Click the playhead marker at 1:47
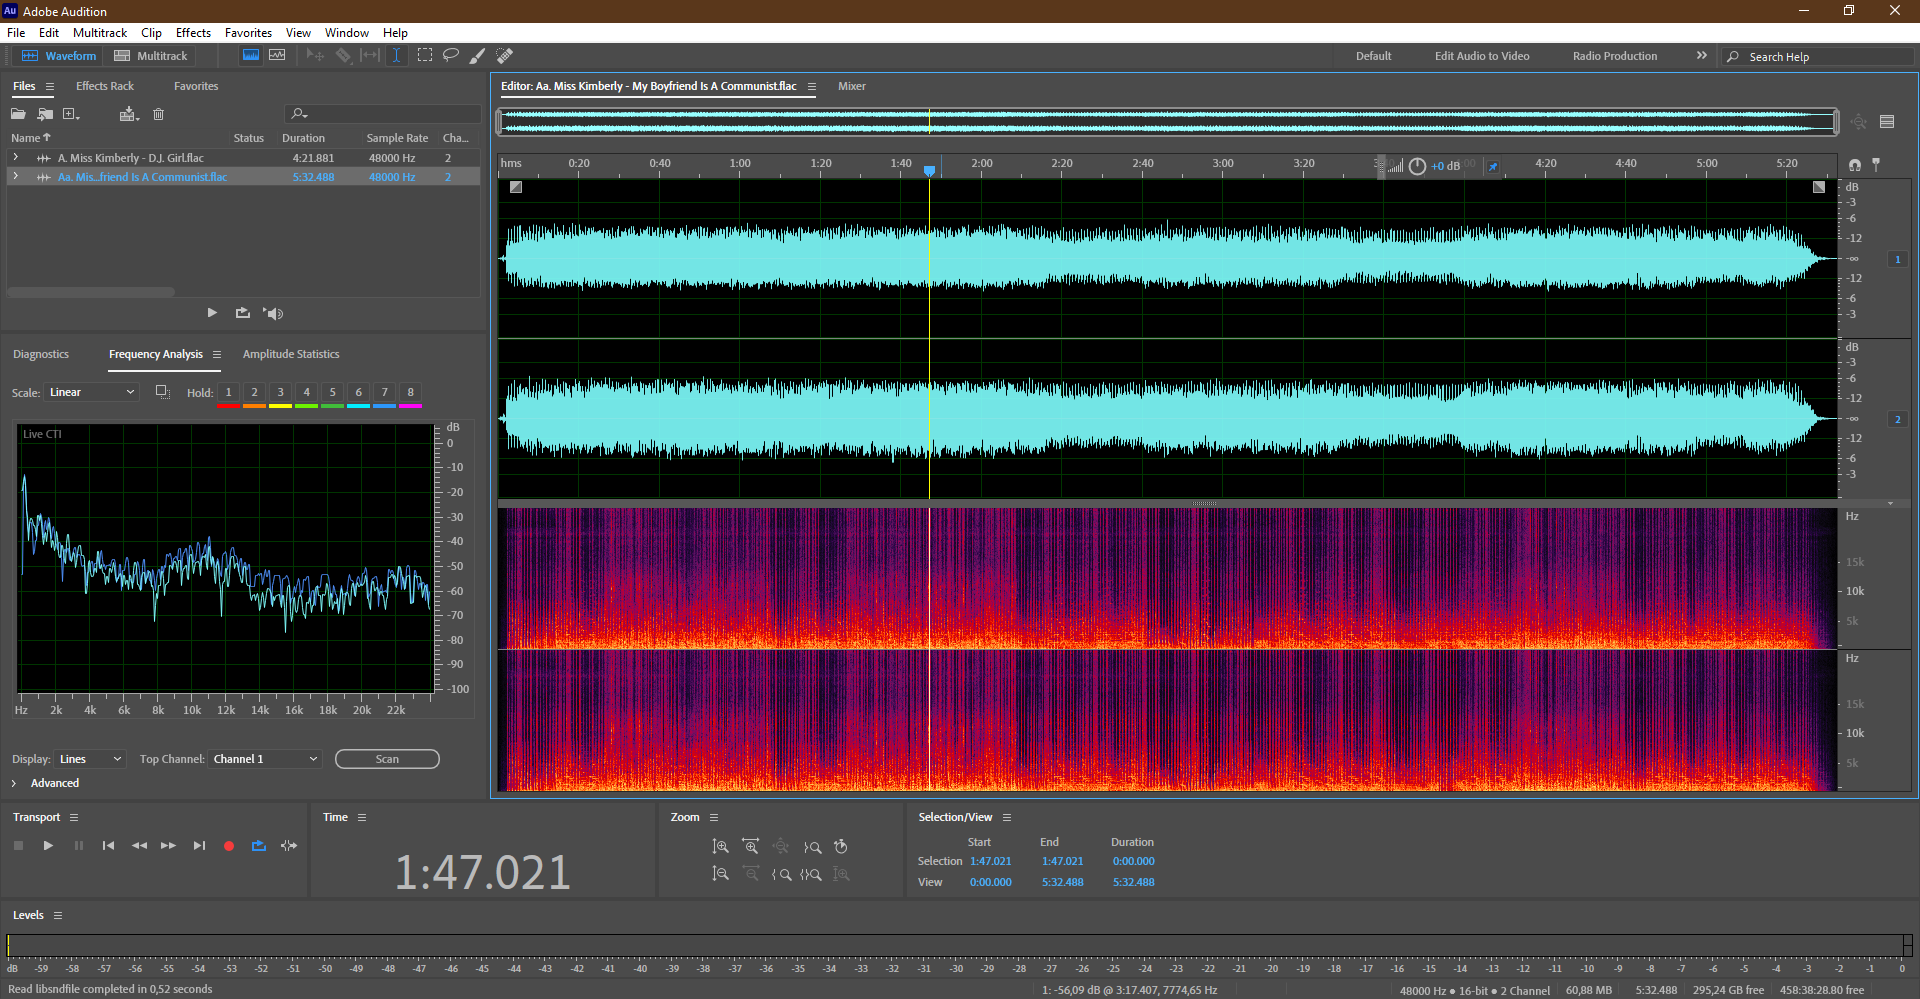This screenshot has height=999, width=1920. (929, 171)
